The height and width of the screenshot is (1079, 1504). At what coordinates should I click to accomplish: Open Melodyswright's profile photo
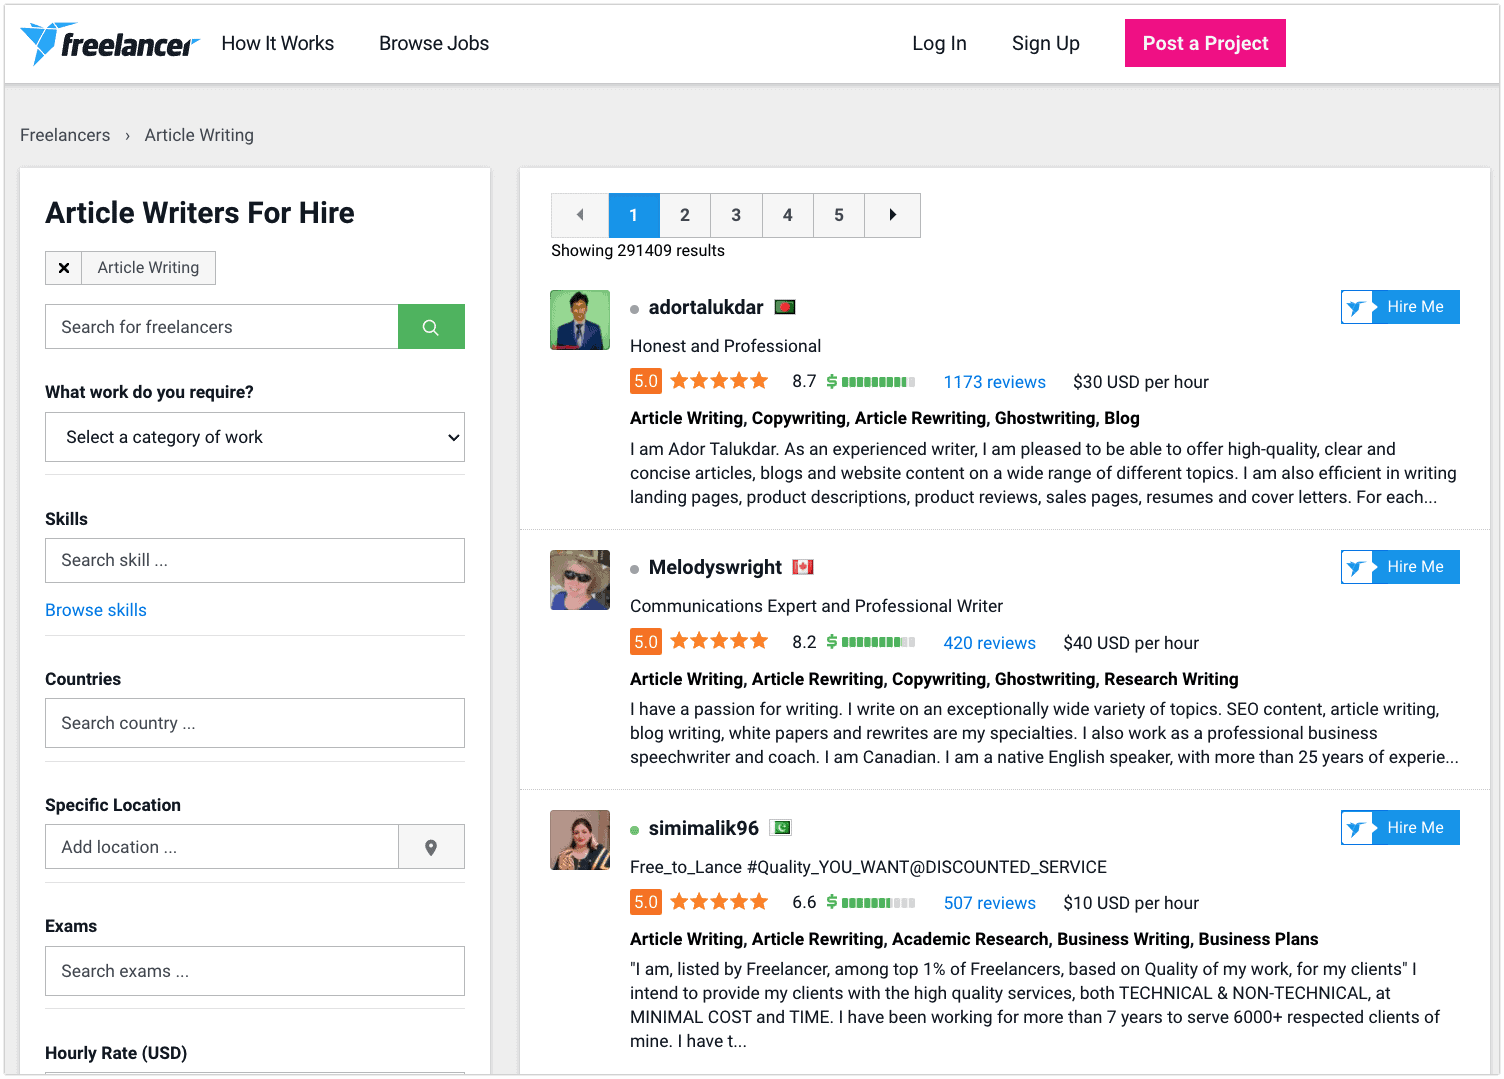tap(580, 580)
